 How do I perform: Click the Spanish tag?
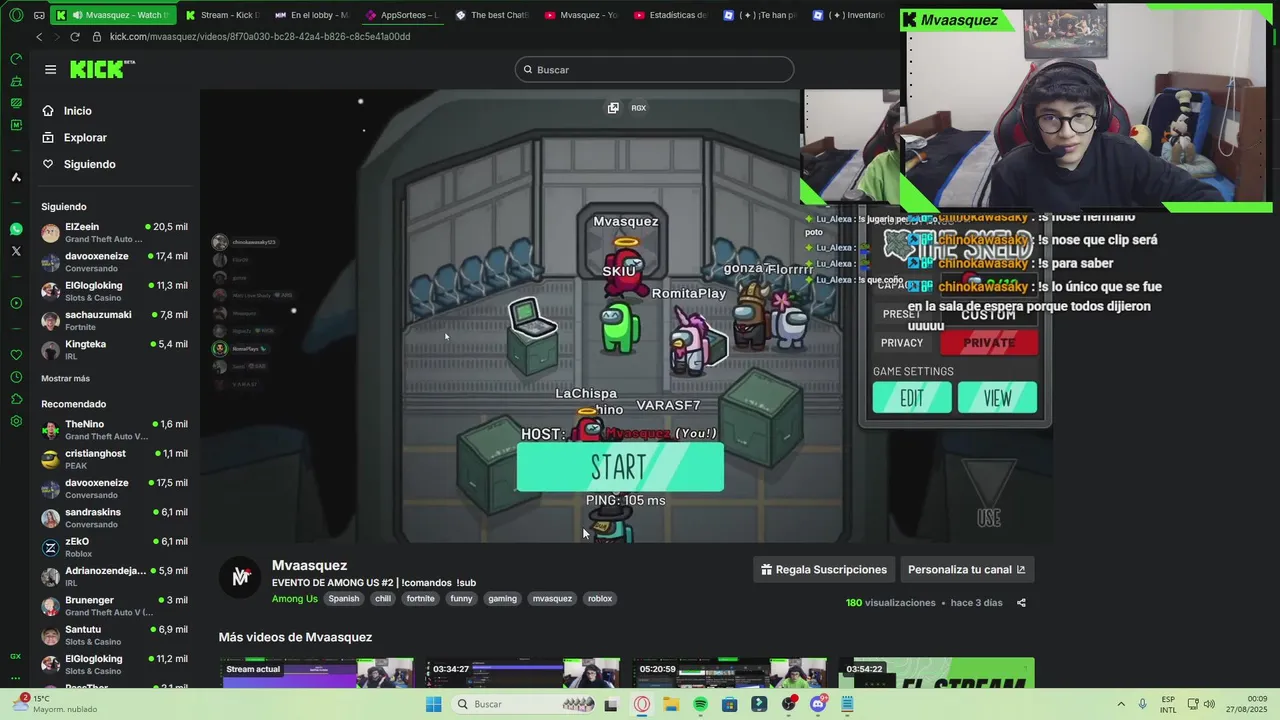(x=344, y=599)
